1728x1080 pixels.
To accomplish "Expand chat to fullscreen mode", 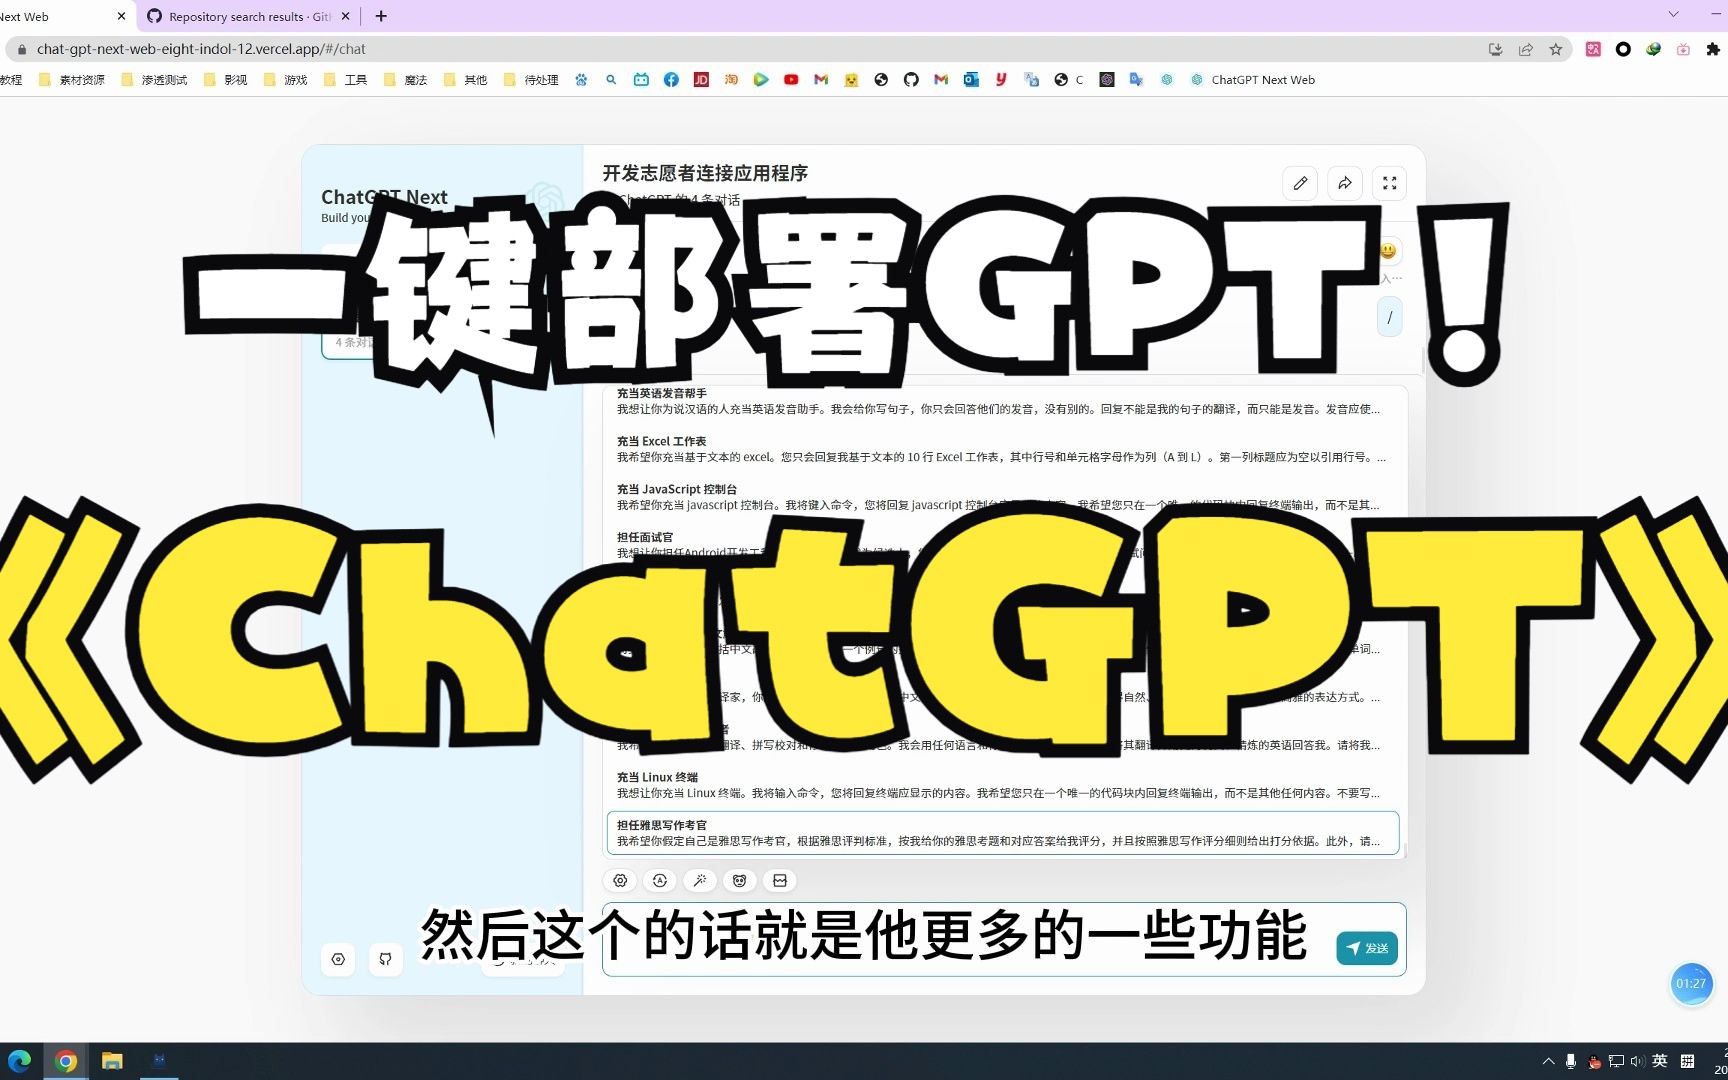I will click(1390, 183).
